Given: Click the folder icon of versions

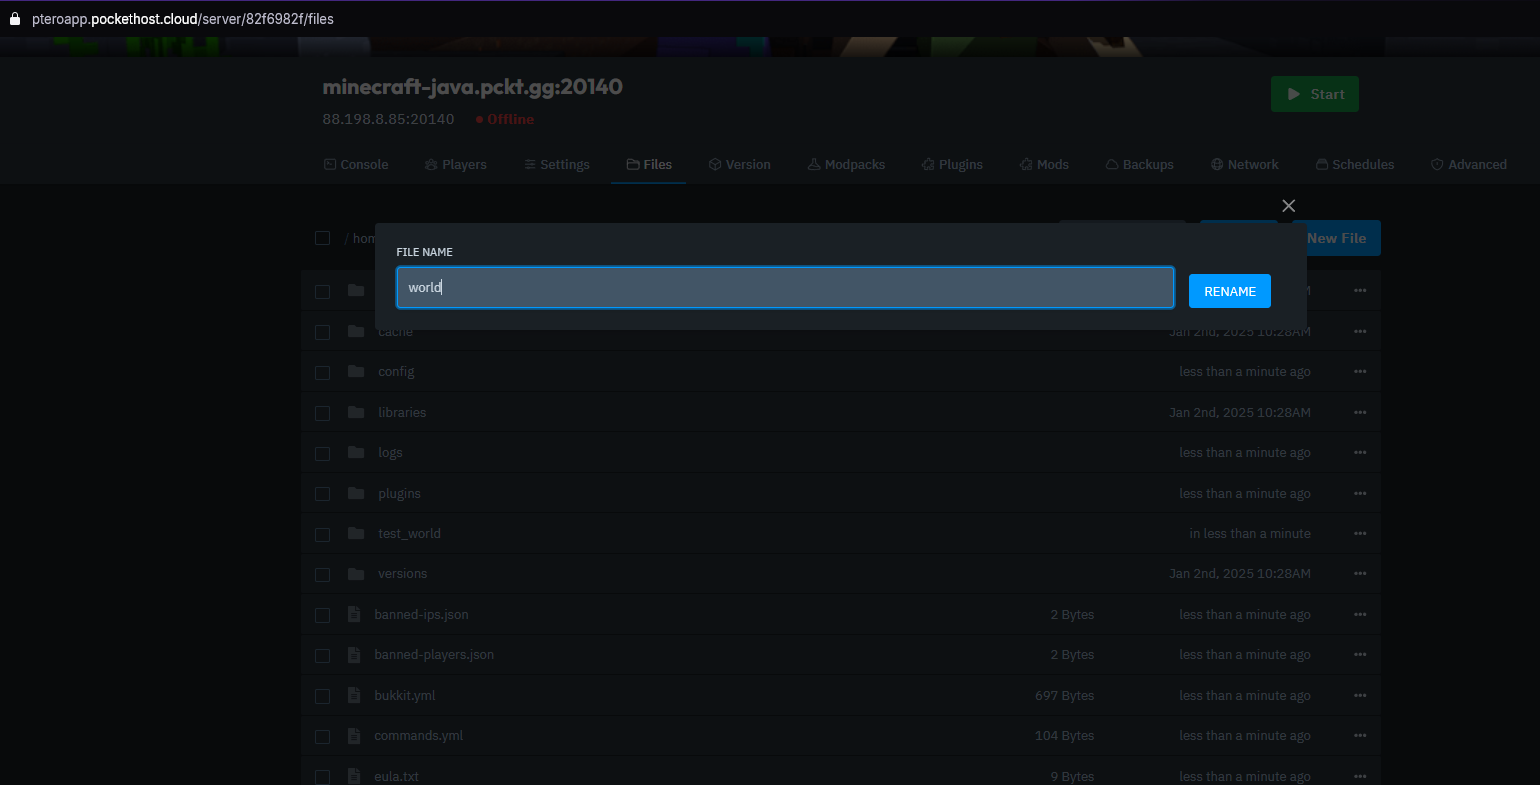Looking at the screenshot, I should point(356,574).
